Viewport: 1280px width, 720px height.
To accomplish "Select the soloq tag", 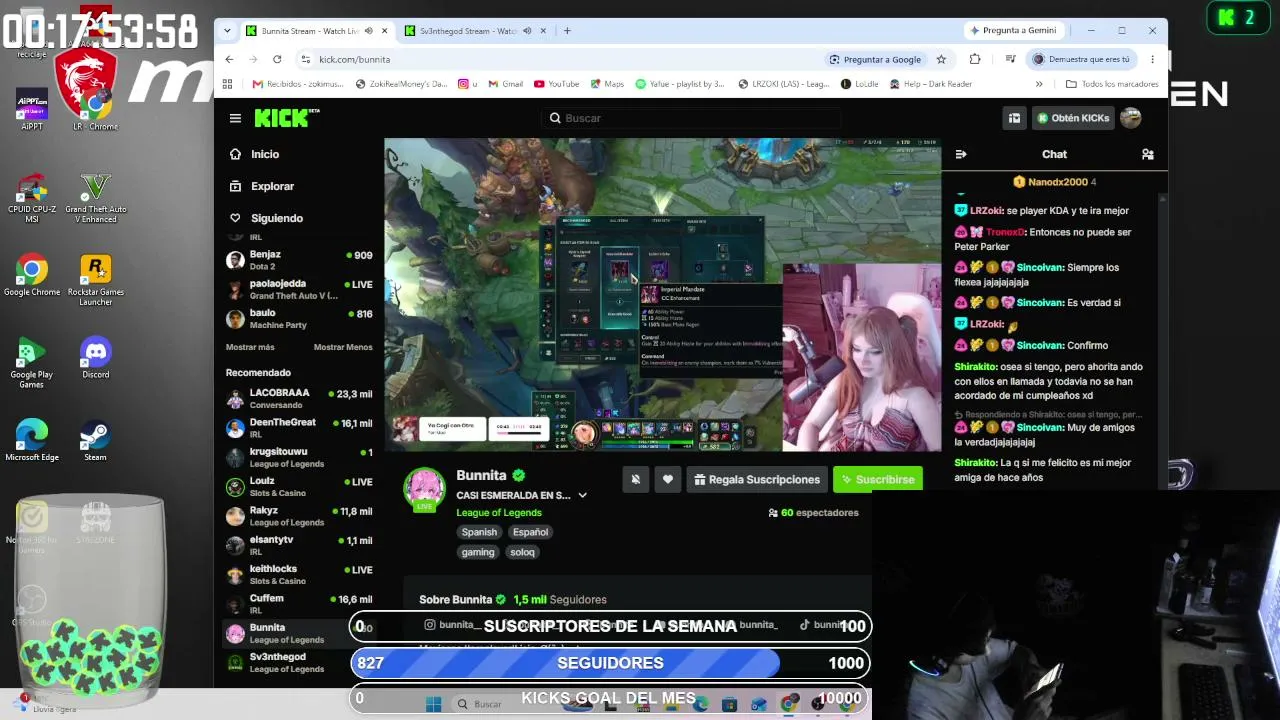I will (522, 552).
